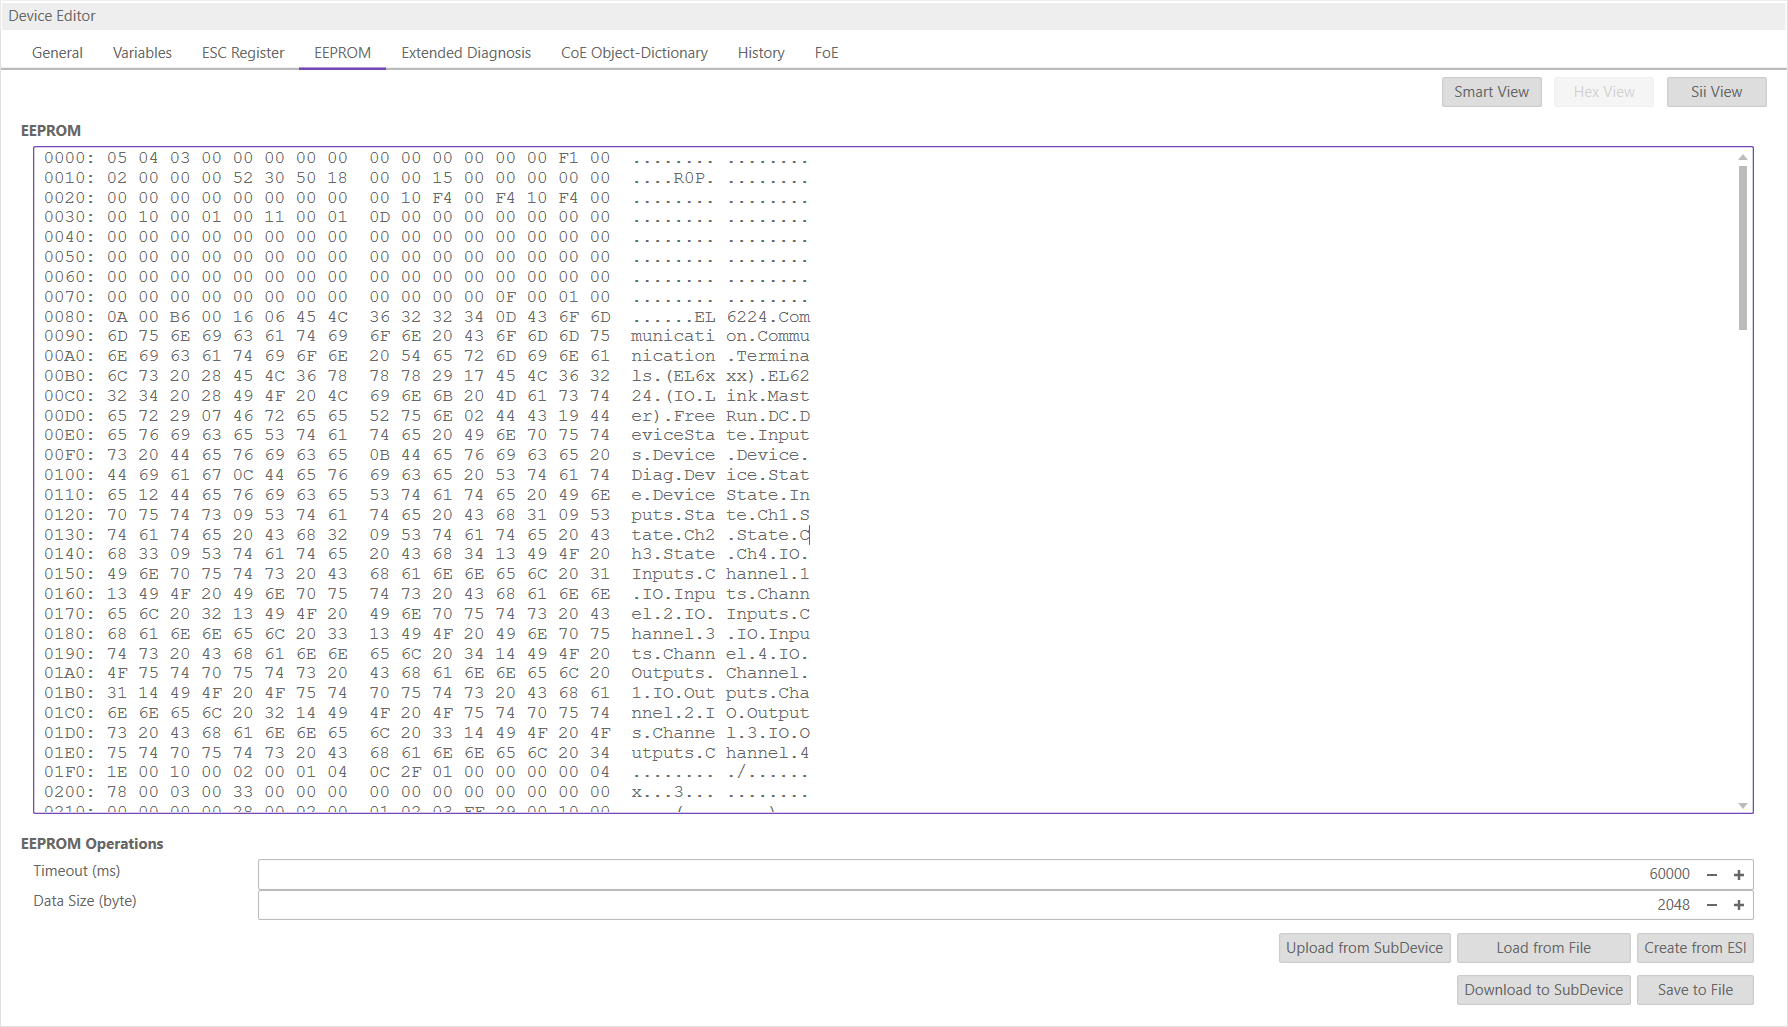Click Upload from SubDevice
Viewport: 1788px width, 1027px height.
pos(1364,947)
